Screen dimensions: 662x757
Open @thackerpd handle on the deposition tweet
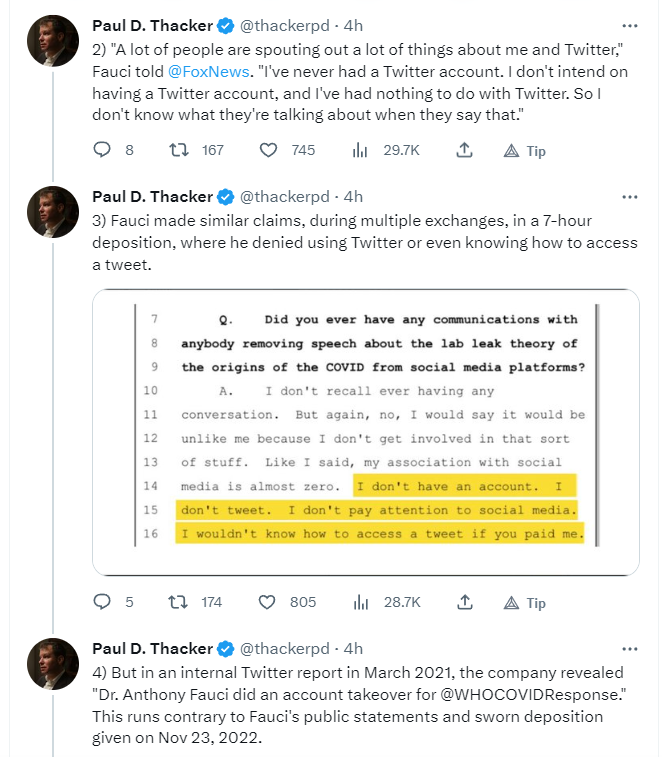pyautogui.click(x=284, y=196)
